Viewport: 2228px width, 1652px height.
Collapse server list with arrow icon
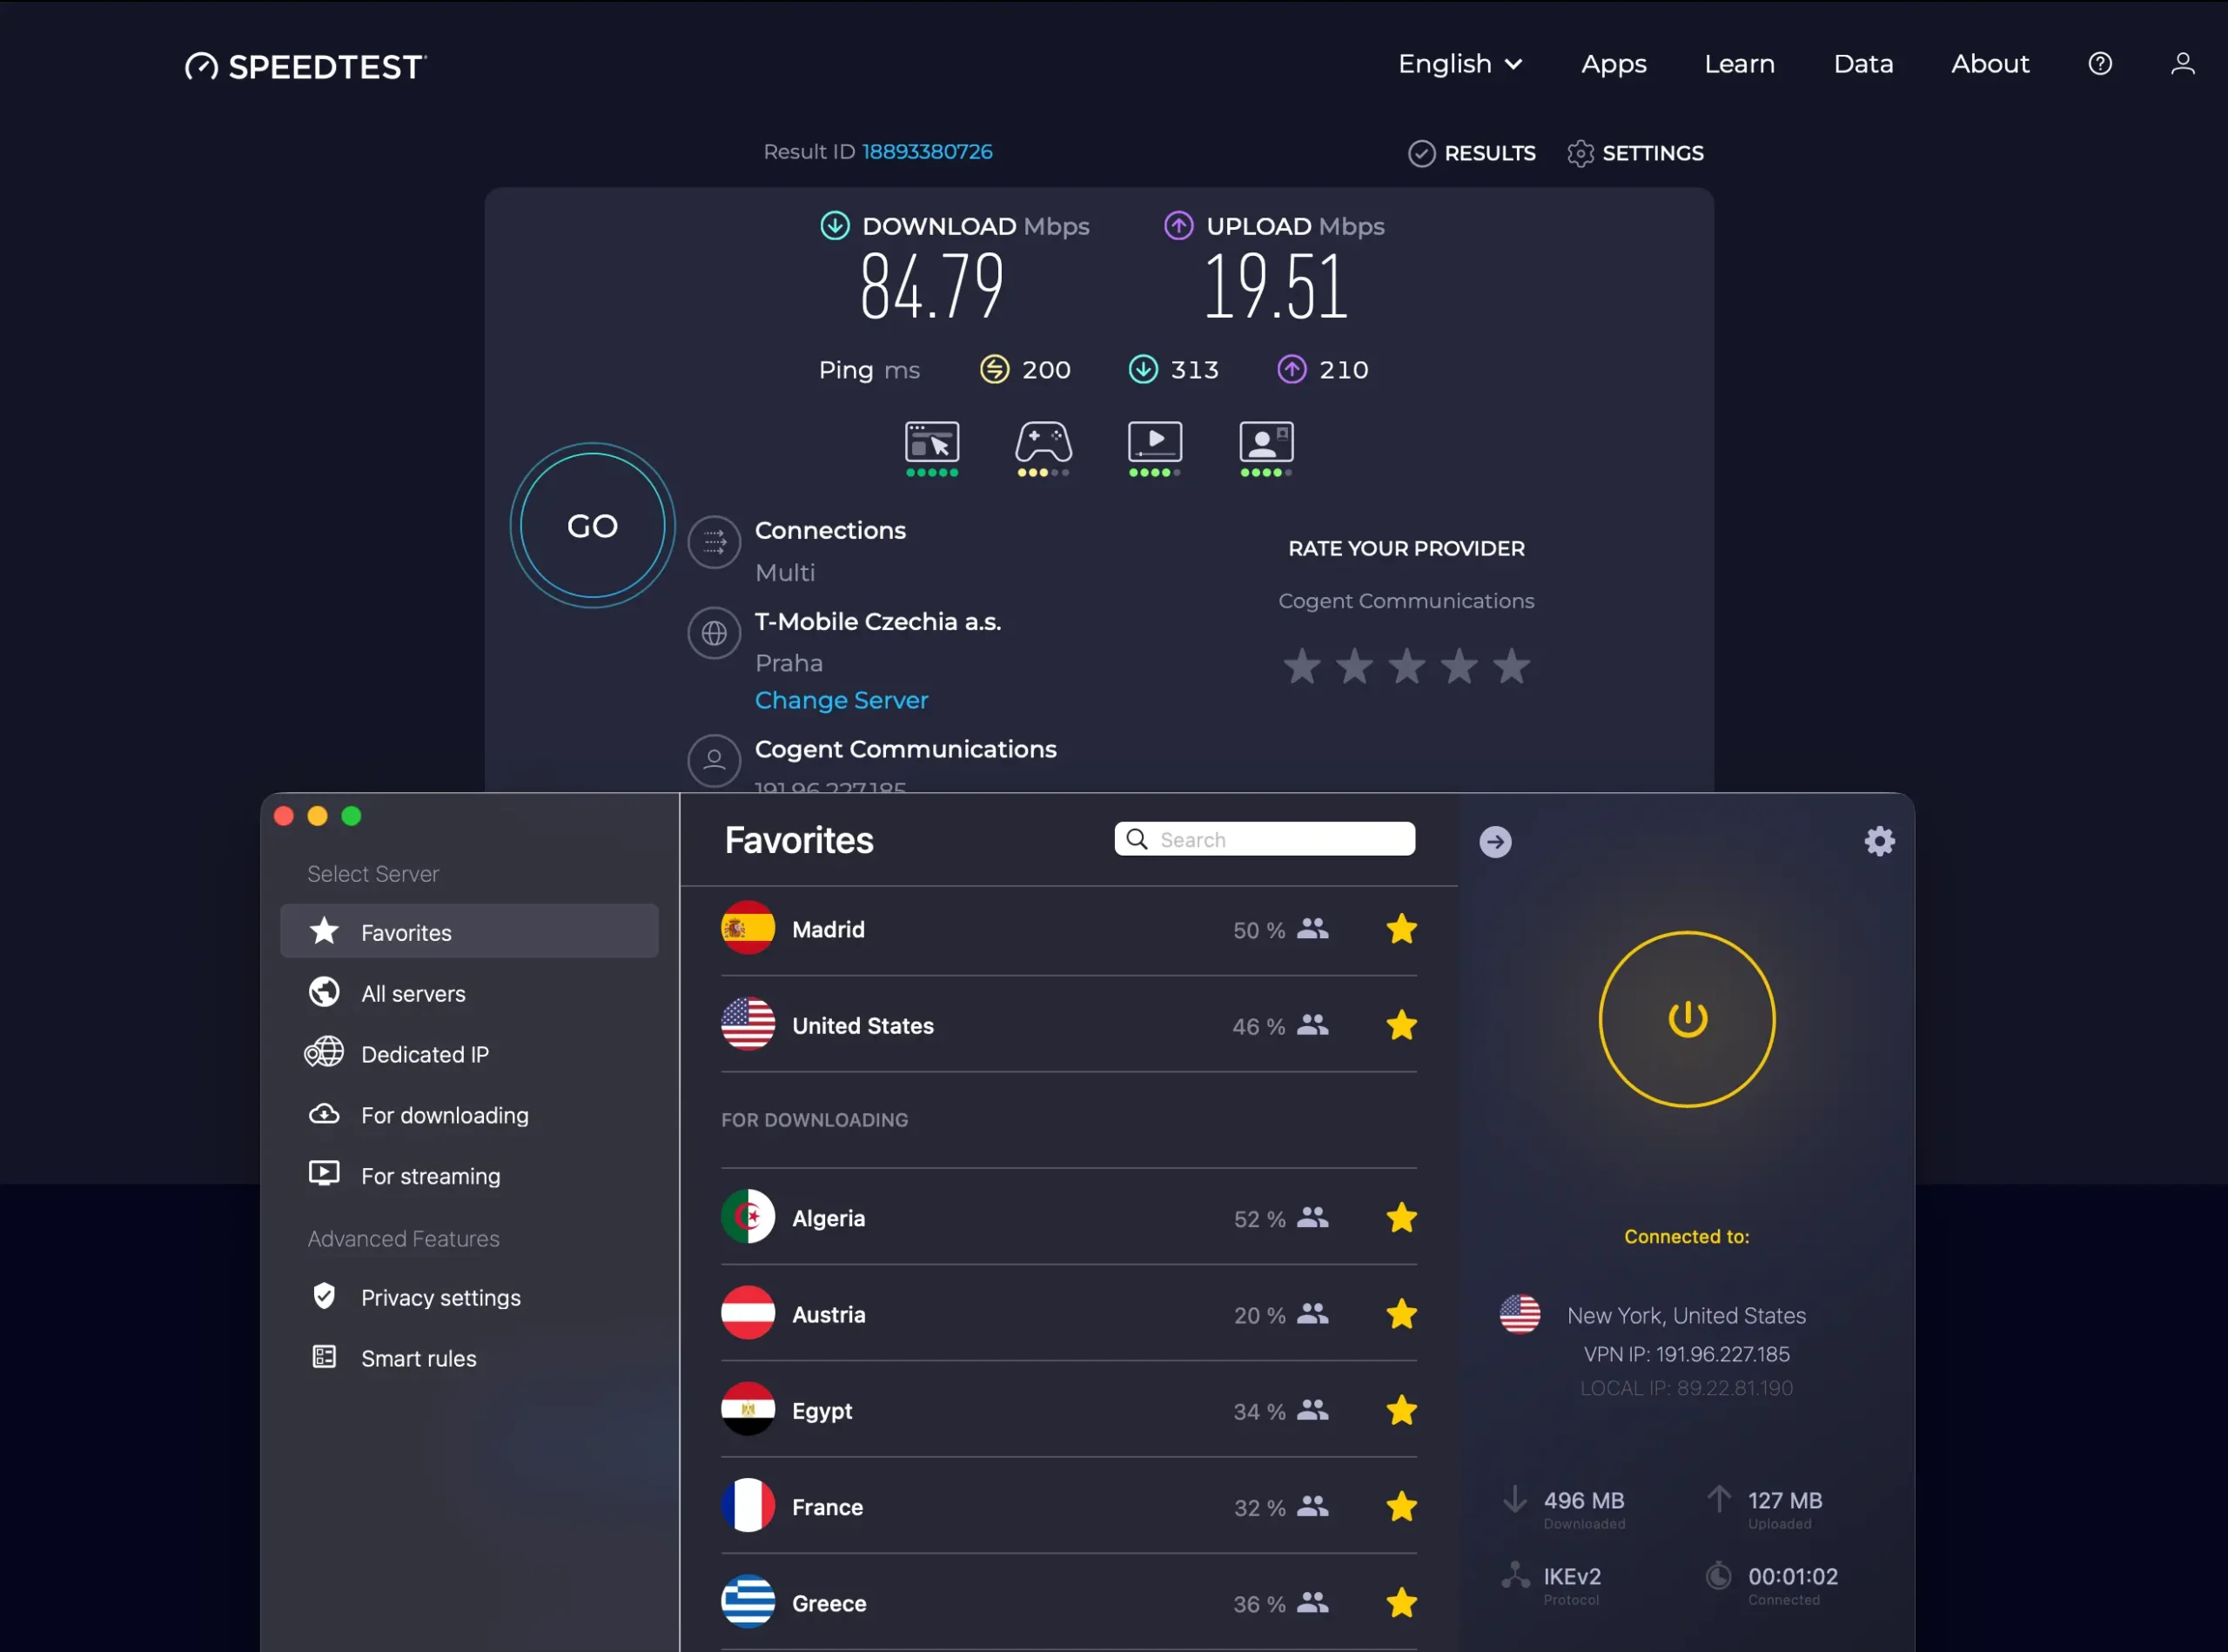pyautogui.click(x=1495, y=842)
